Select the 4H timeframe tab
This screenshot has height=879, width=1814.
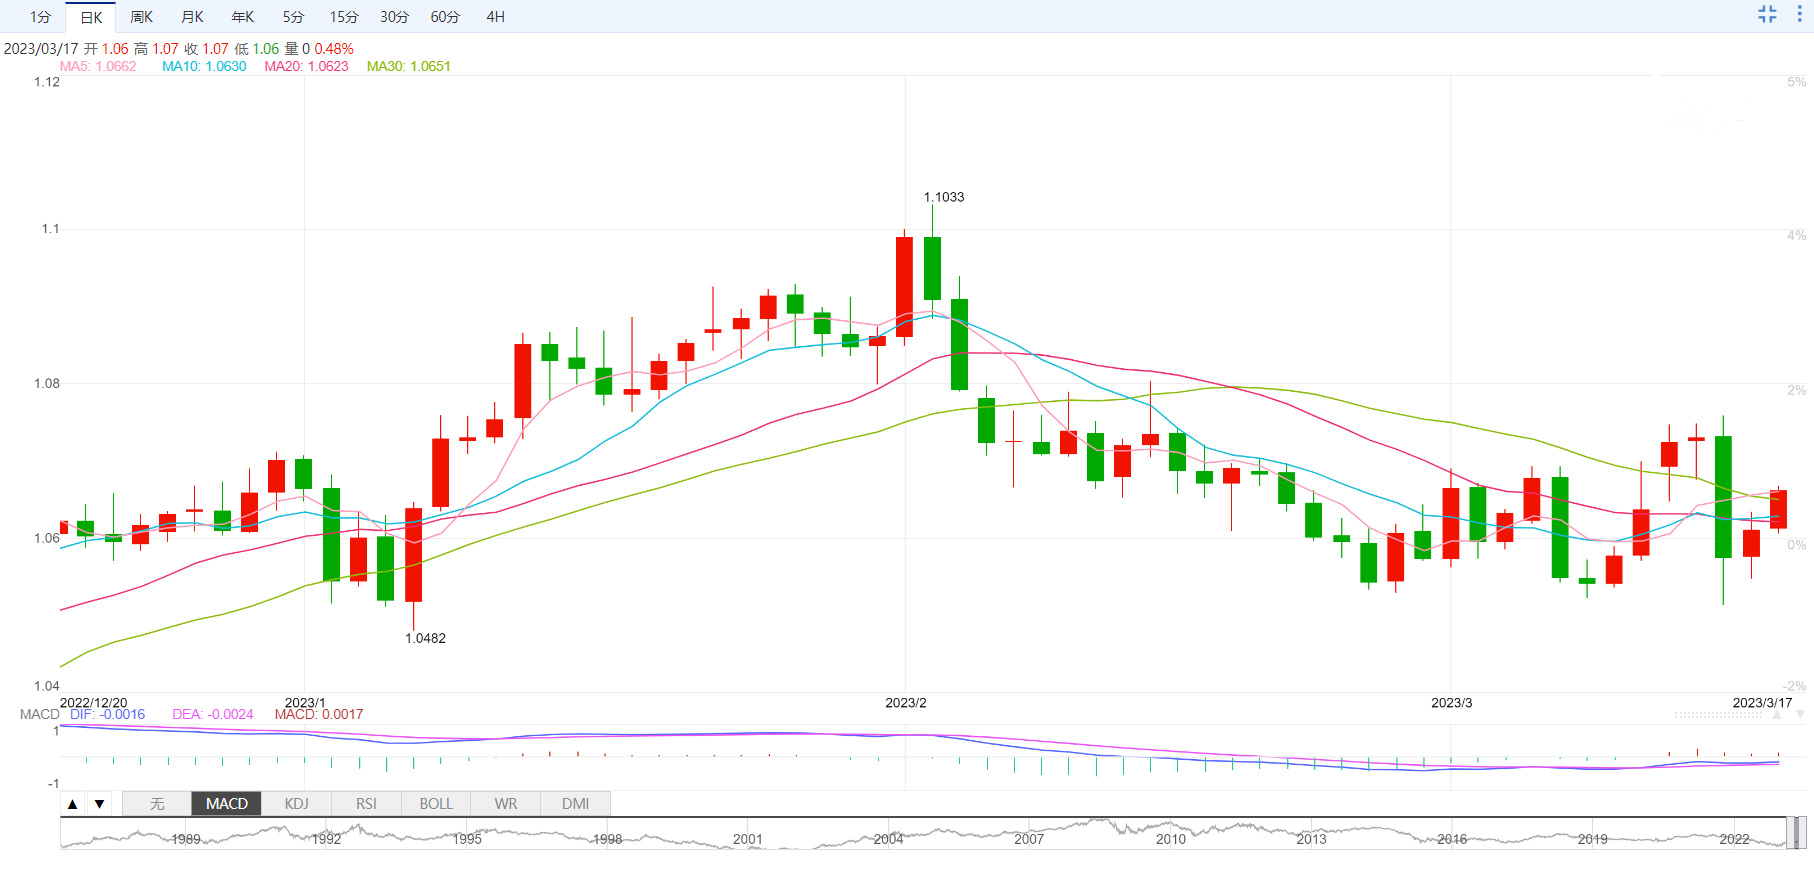(495, 17)
